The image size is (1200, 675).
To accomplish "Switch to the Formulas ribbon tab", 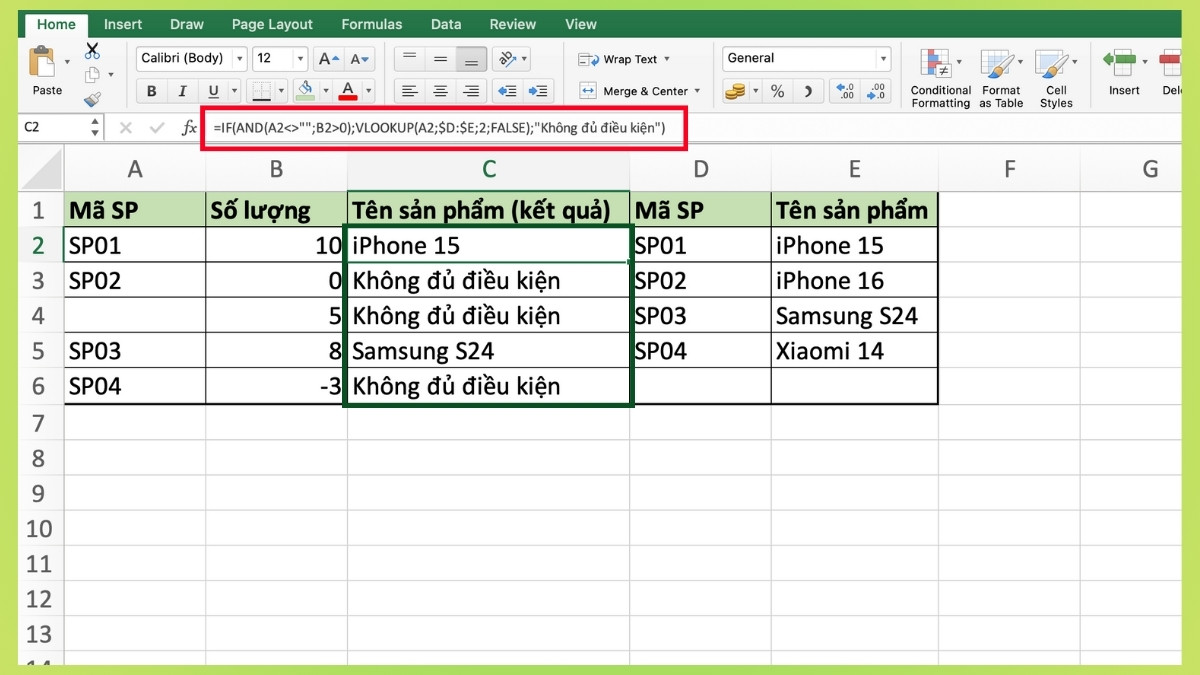I will pyautogui.click(x=371, y=24).
